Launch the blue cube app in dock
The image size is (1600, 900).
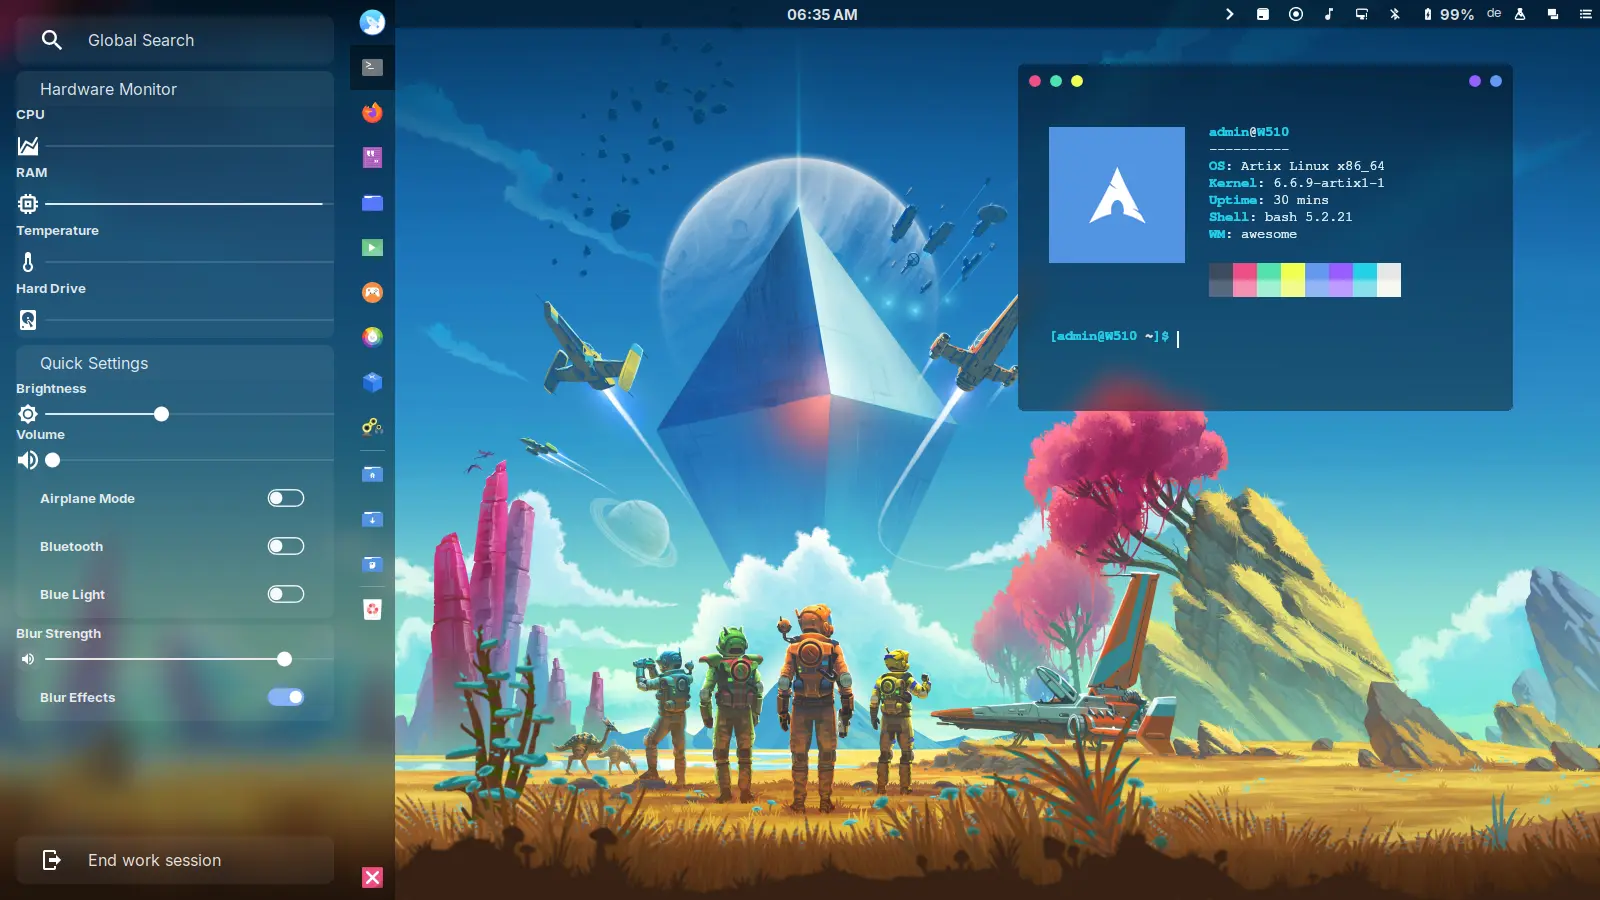[372, 382]
